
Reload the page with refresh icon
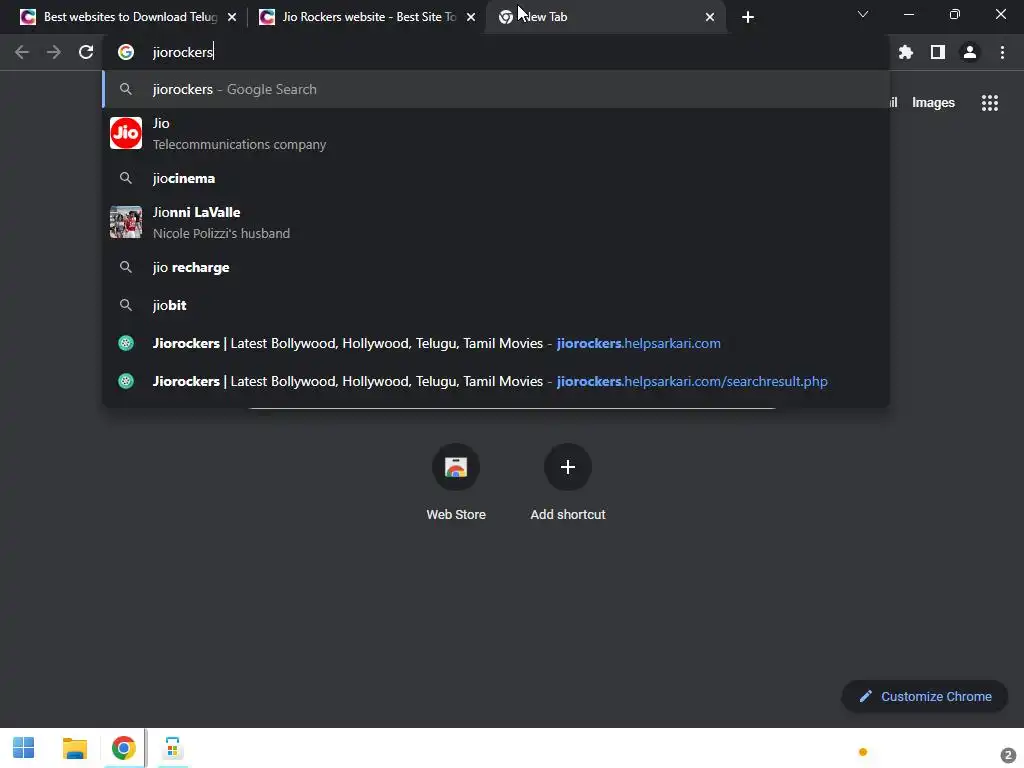coord(86,52)
